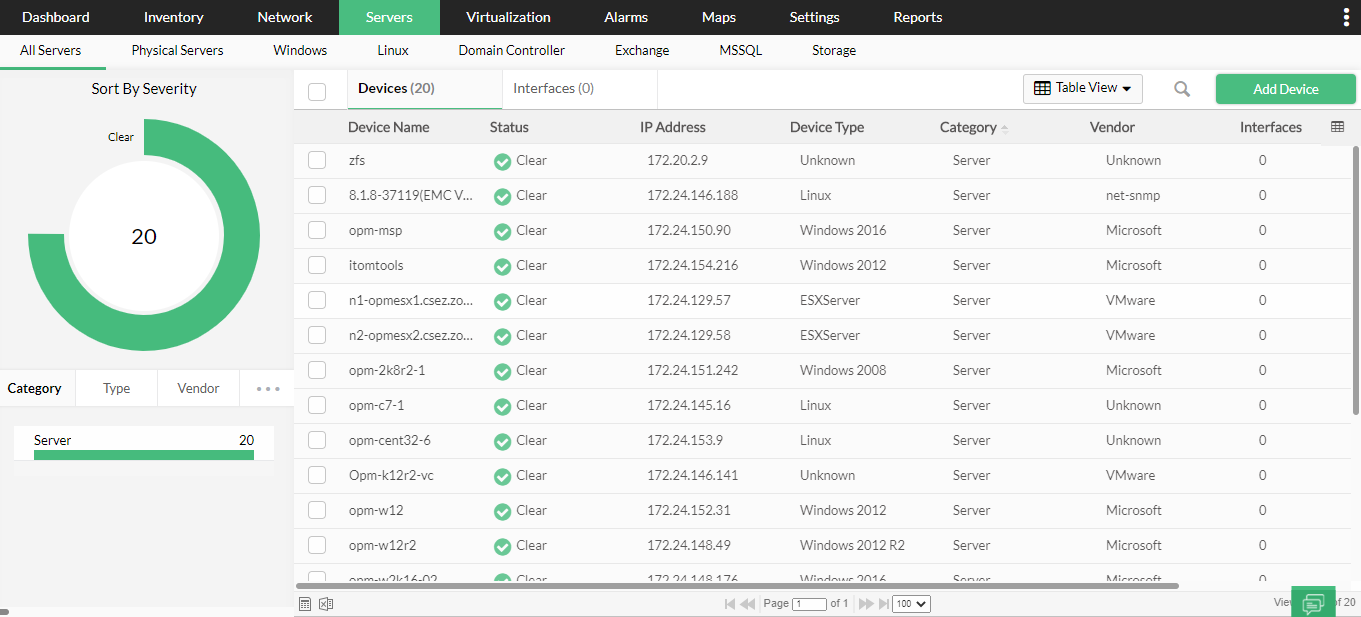
Task: Open the Reports main tab
Action: 918,17
